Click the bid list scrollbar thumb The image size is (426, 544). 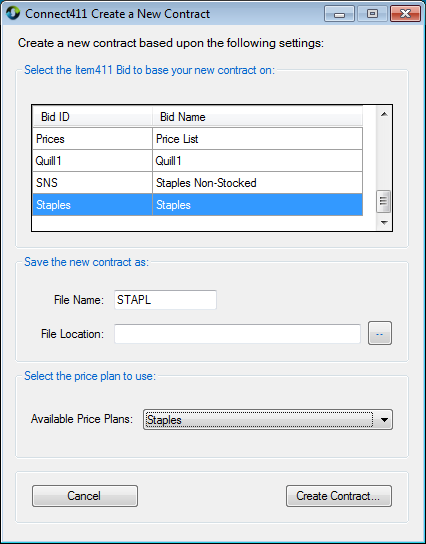coord(384,201)
